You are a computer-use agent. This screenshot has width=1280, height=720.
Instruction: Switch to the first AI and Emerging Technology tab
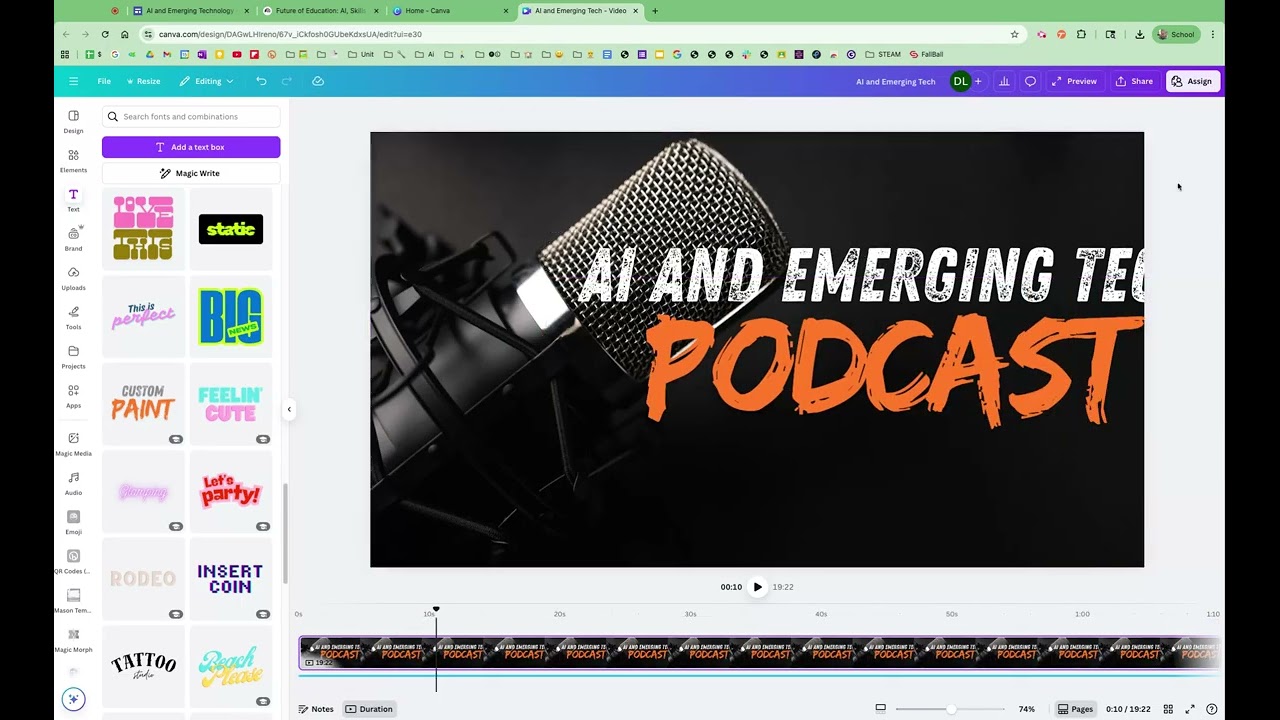click(190, 11)
